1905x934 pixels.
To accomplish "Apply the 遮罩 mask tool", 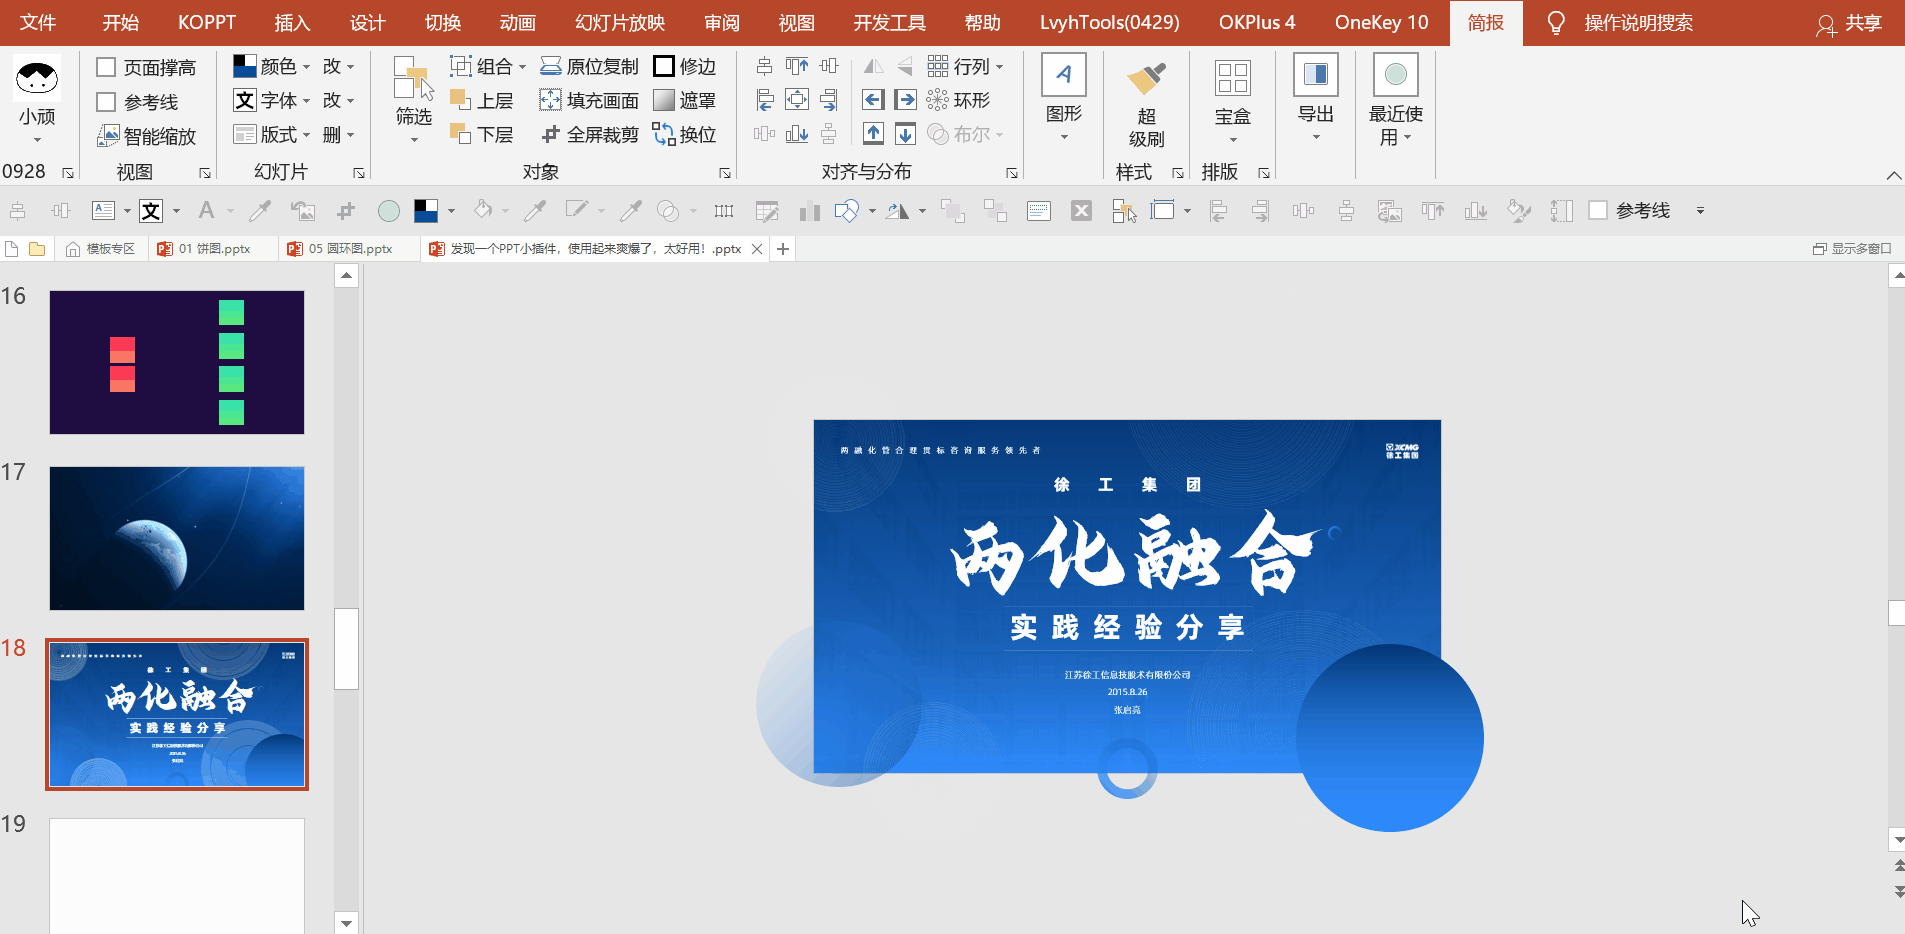I will (664, 101).
